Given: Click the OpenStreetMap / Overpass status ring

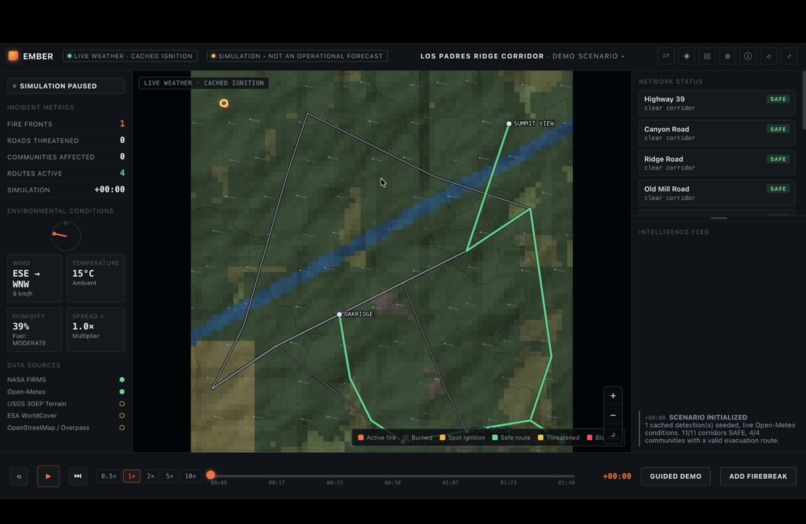Looking at the screenshot, I should (122, 427).
